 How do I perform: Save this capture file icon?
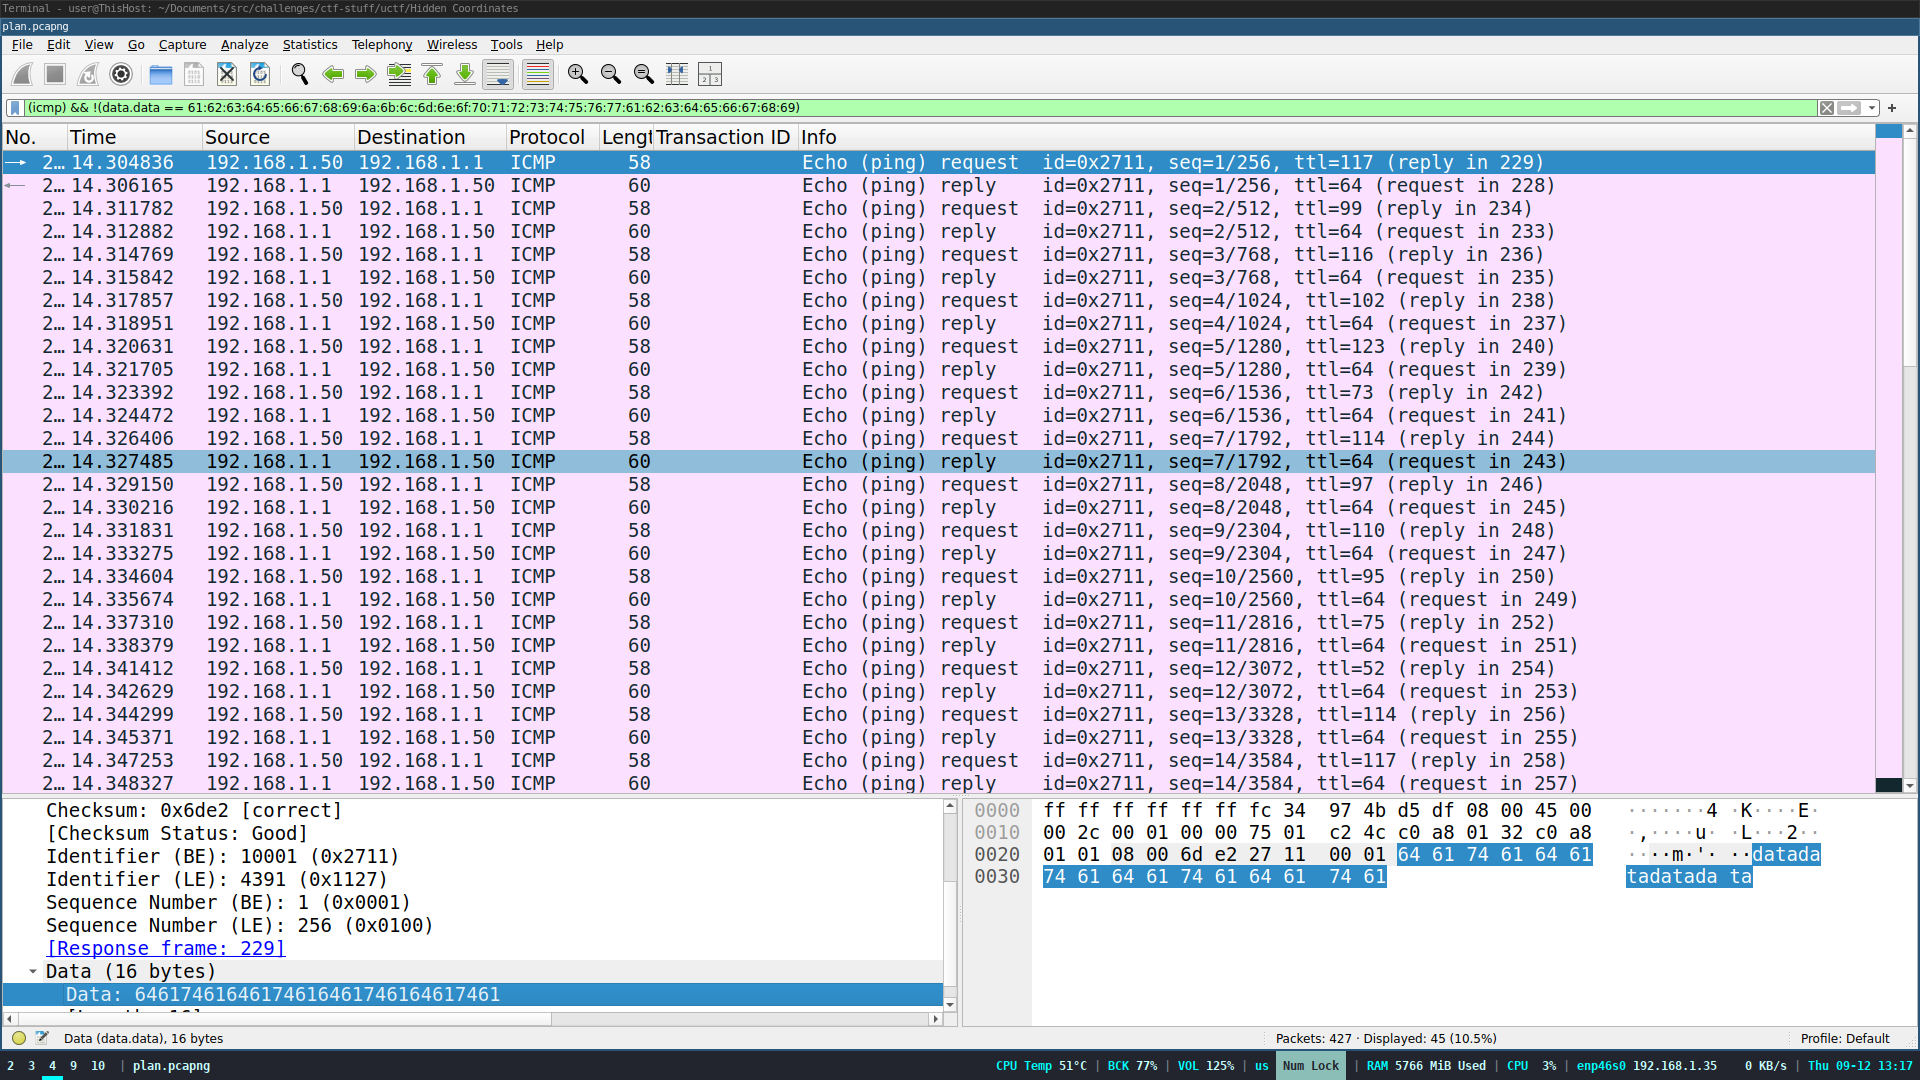click(194, 74)
